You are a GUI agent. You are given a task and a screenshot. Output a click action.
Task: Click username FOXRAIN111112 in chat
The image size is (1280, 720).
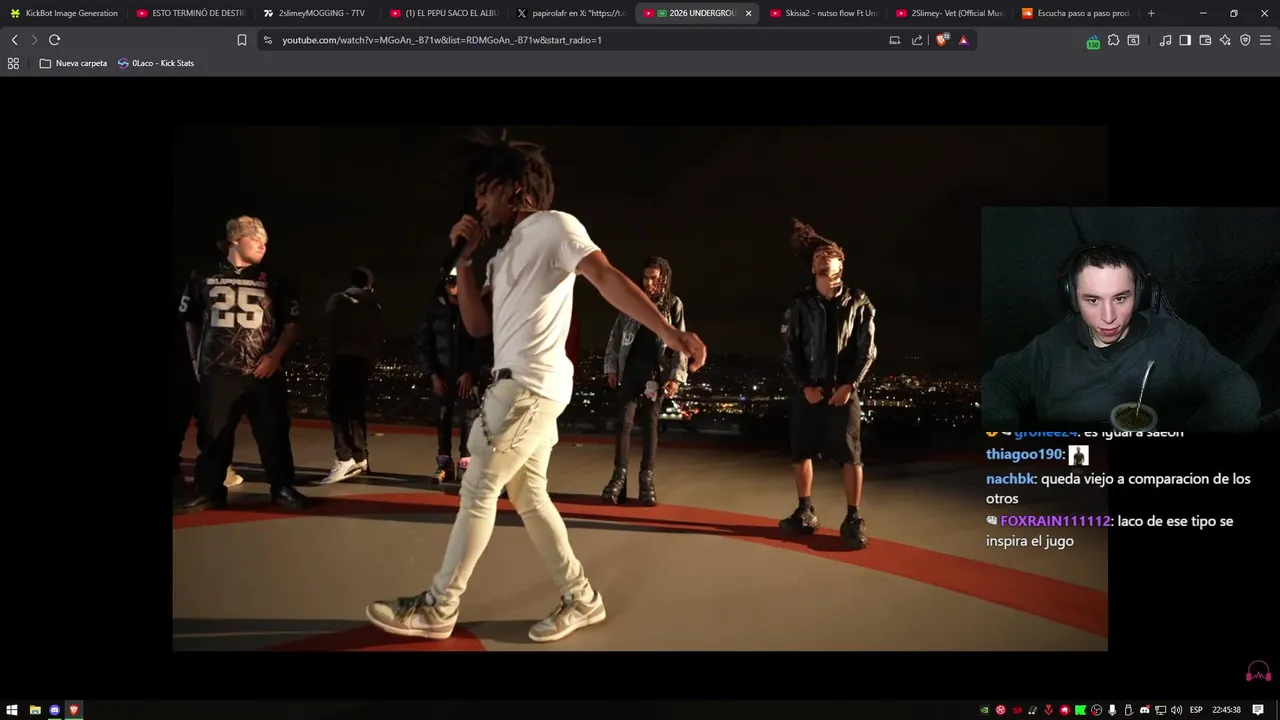click(1055, 521)
